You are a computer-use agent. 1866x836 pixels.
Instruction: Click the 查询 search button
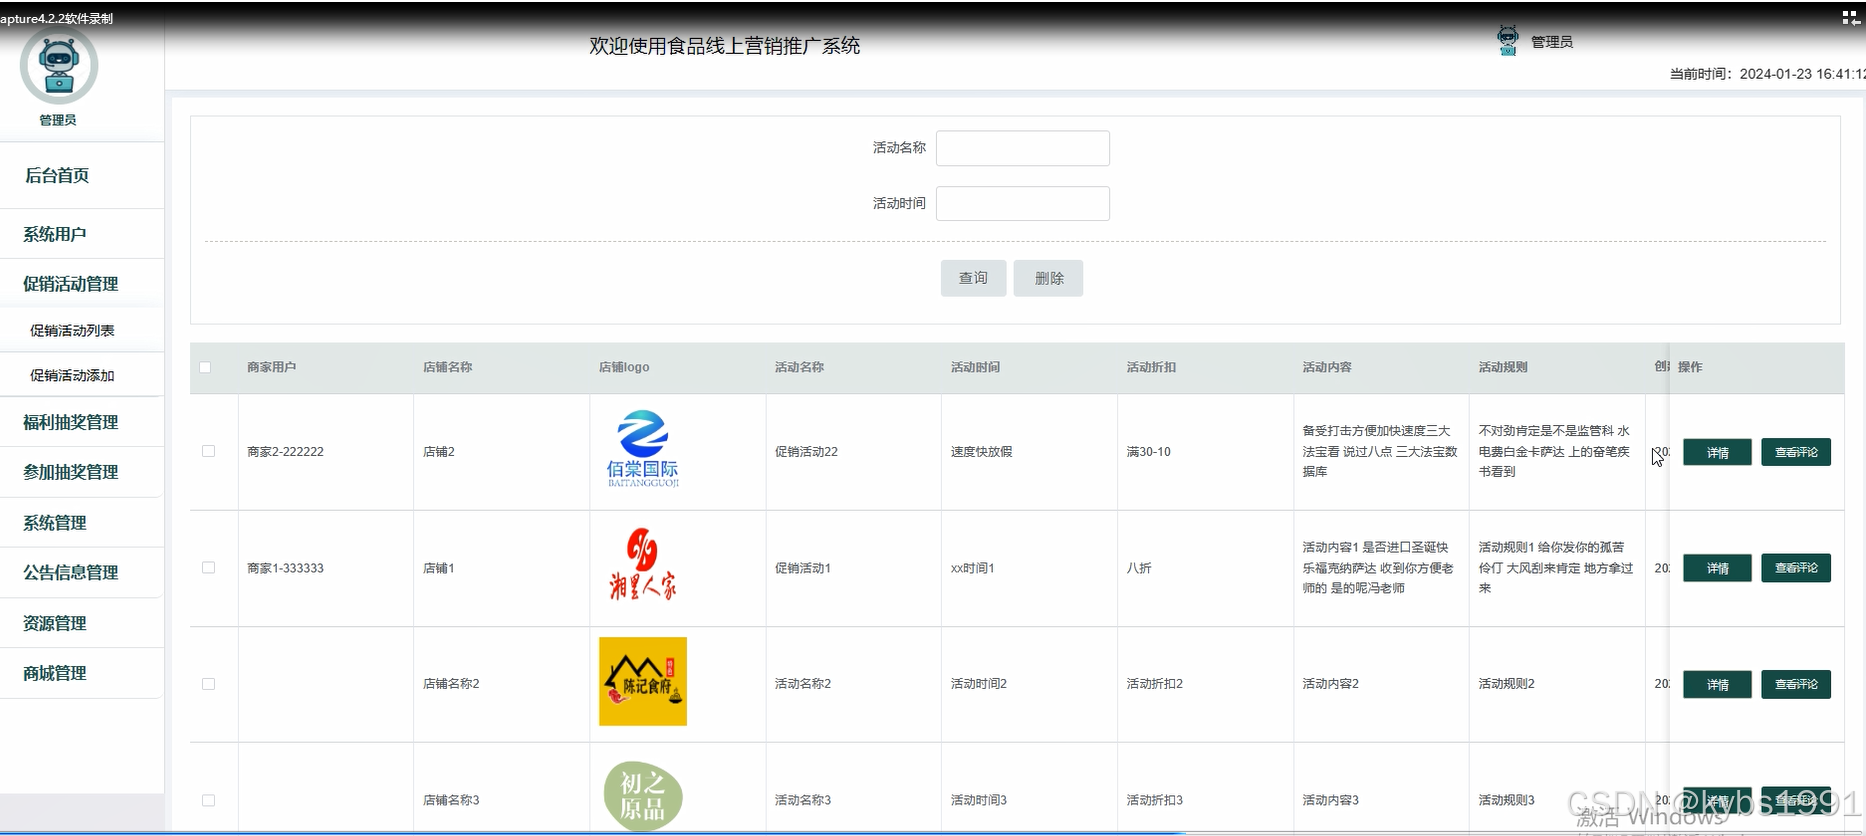(x=973, y=278)
